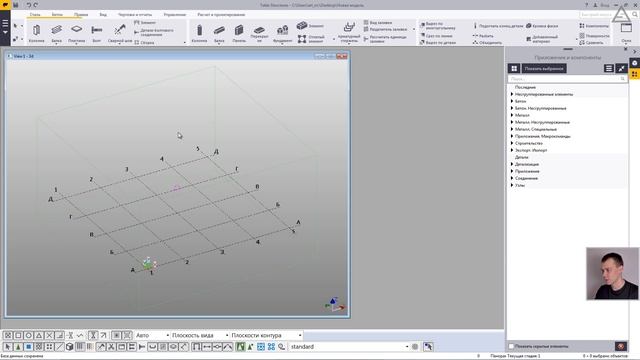Viewport: 640px width, 360px height.
Task: Toggle the triangle midpoint snap switch
Action: tap(39, 335)
